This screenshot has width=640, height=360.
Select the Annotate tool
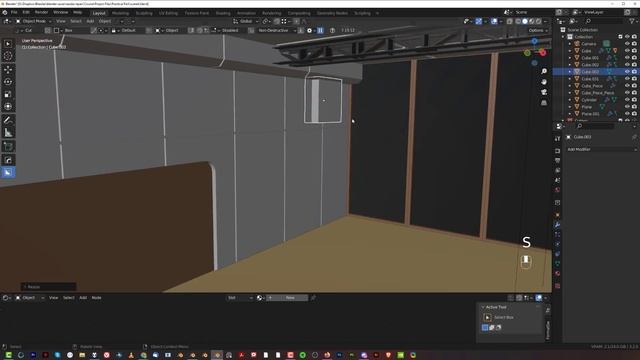pos(8,120)
